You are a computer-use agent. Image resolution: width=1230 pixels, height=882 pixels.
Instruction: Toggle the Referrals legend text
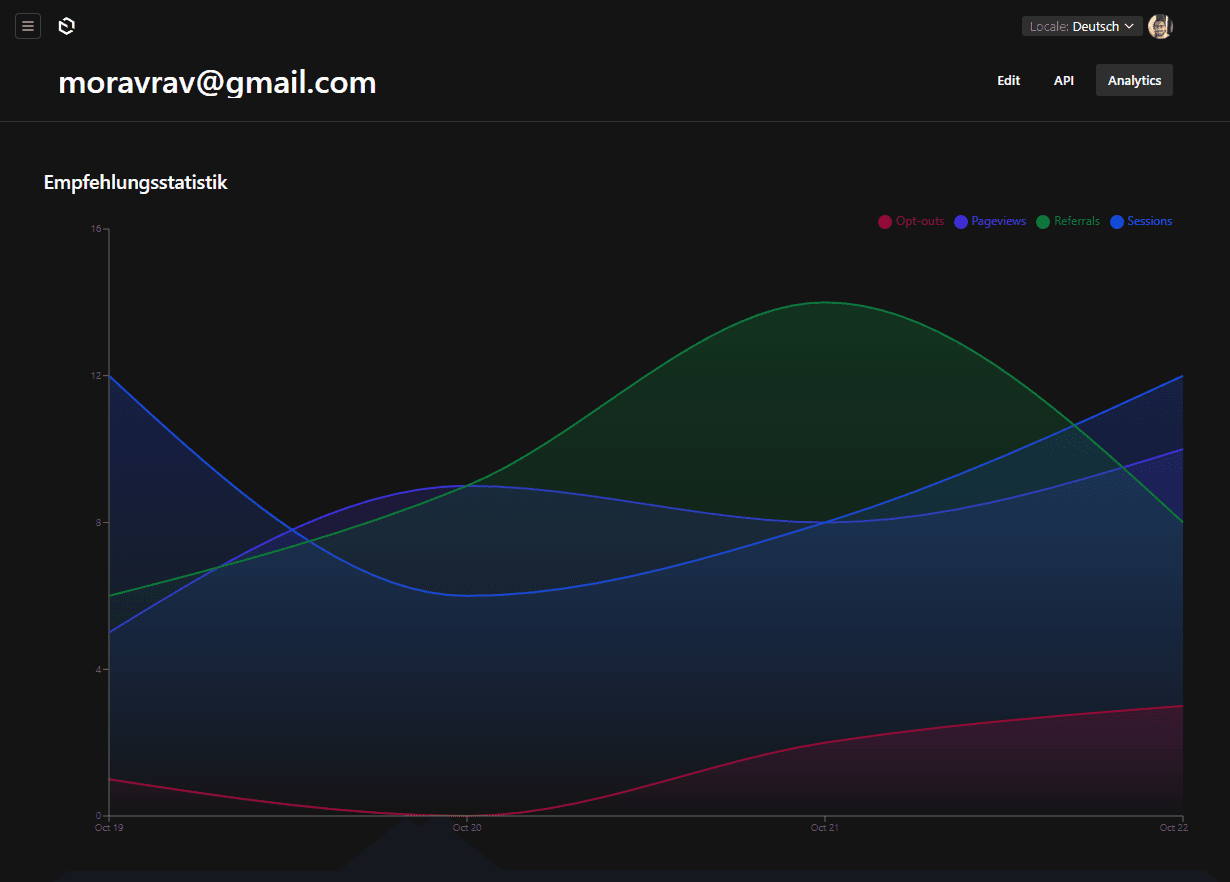(x=1077, y=221)
